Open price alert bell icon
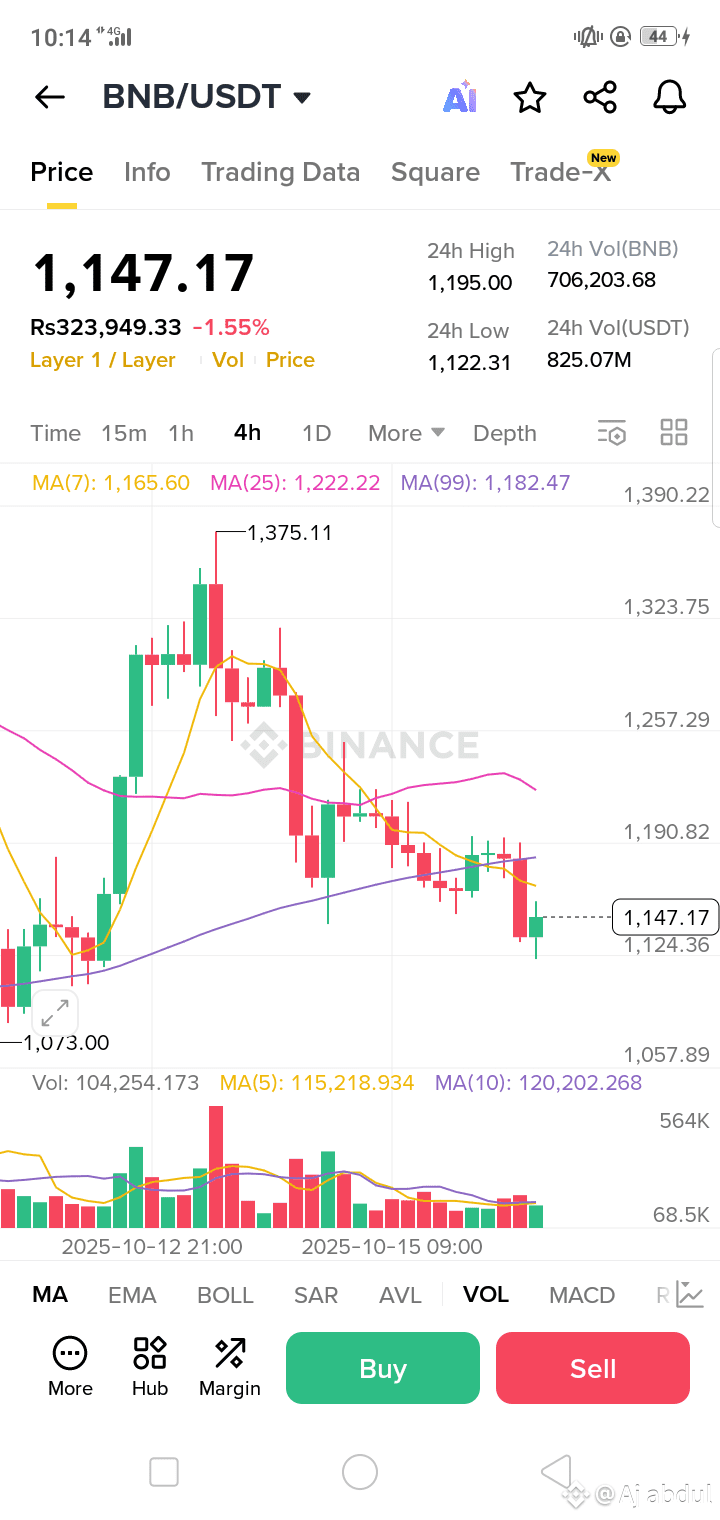The height and width of the screenshot is (1520, 720). [670, 98]
